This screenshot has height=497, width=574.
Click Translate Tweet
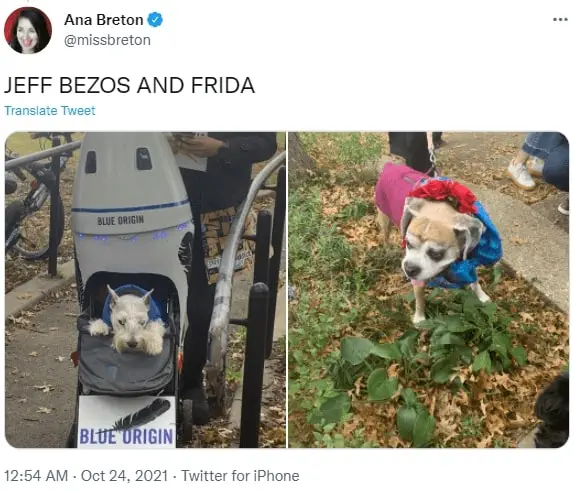(50, 111)
